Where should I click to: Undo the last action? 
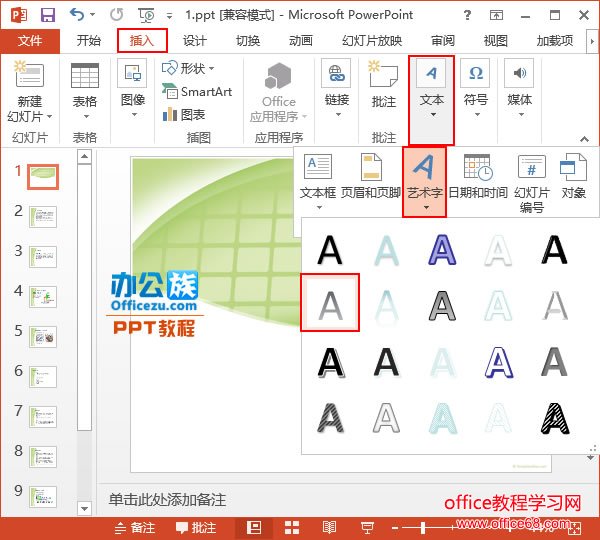77,15
